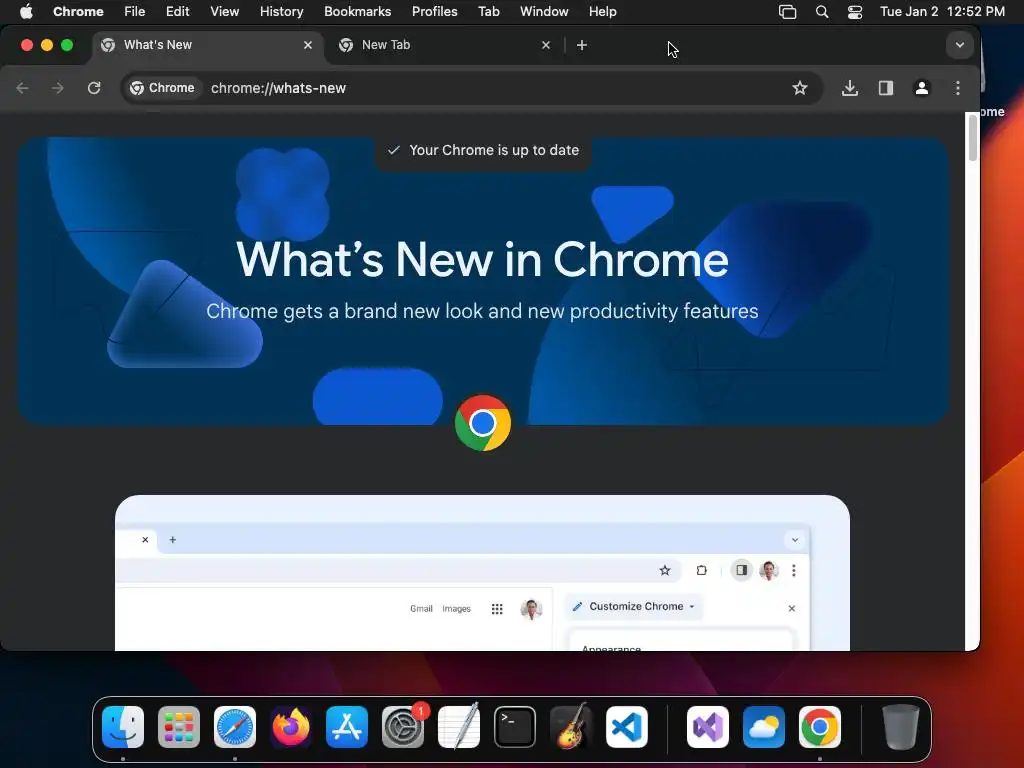Image resolution: width=1024 pixels, height=768 pixels.
Task: Open the History menu
Action: (x=281, y=12)
